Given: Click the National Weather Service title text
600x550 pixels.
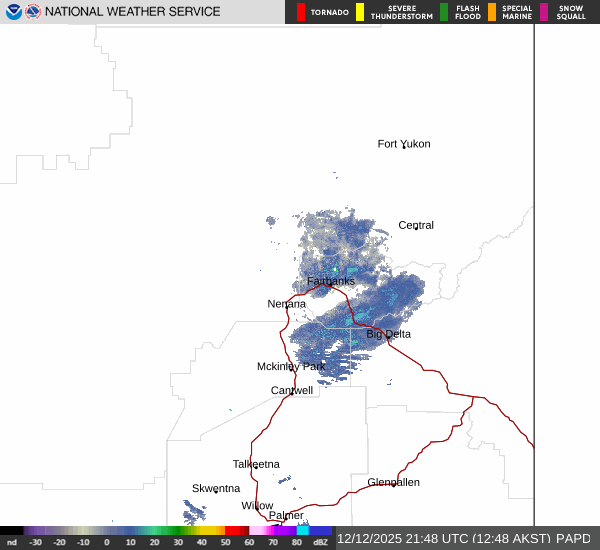Looking at the screenshot, I should coord(132,12).
